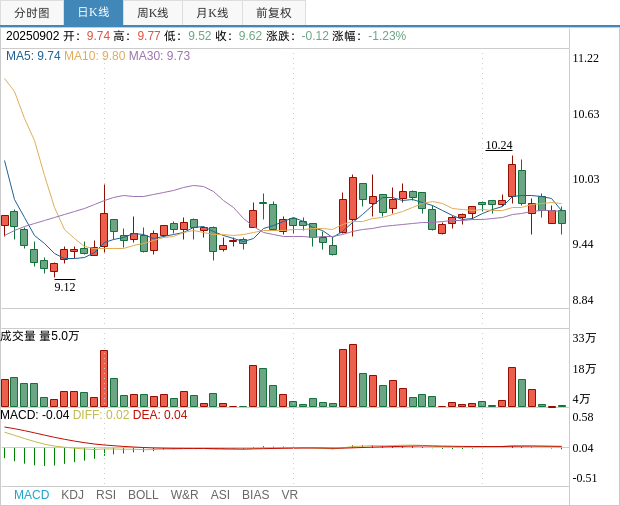Select the MACD indicator
This screenshot has height=506, width=620.
pos(32,495)
